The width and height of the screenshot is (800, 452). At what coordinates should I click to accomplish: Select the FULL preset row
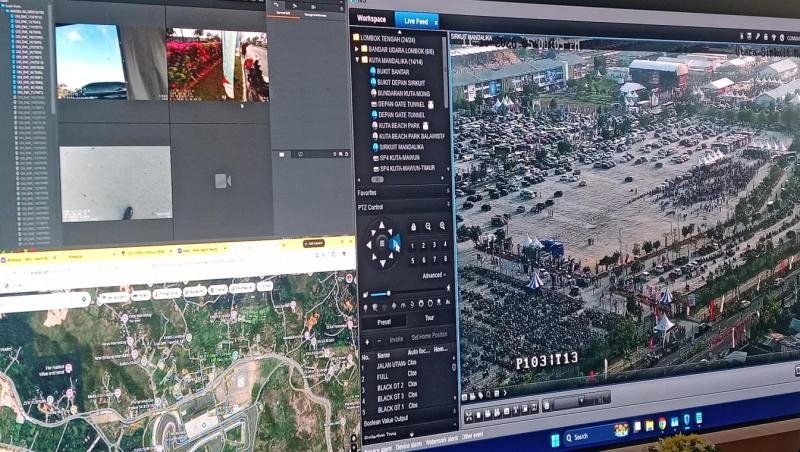[x=407, y=375]
